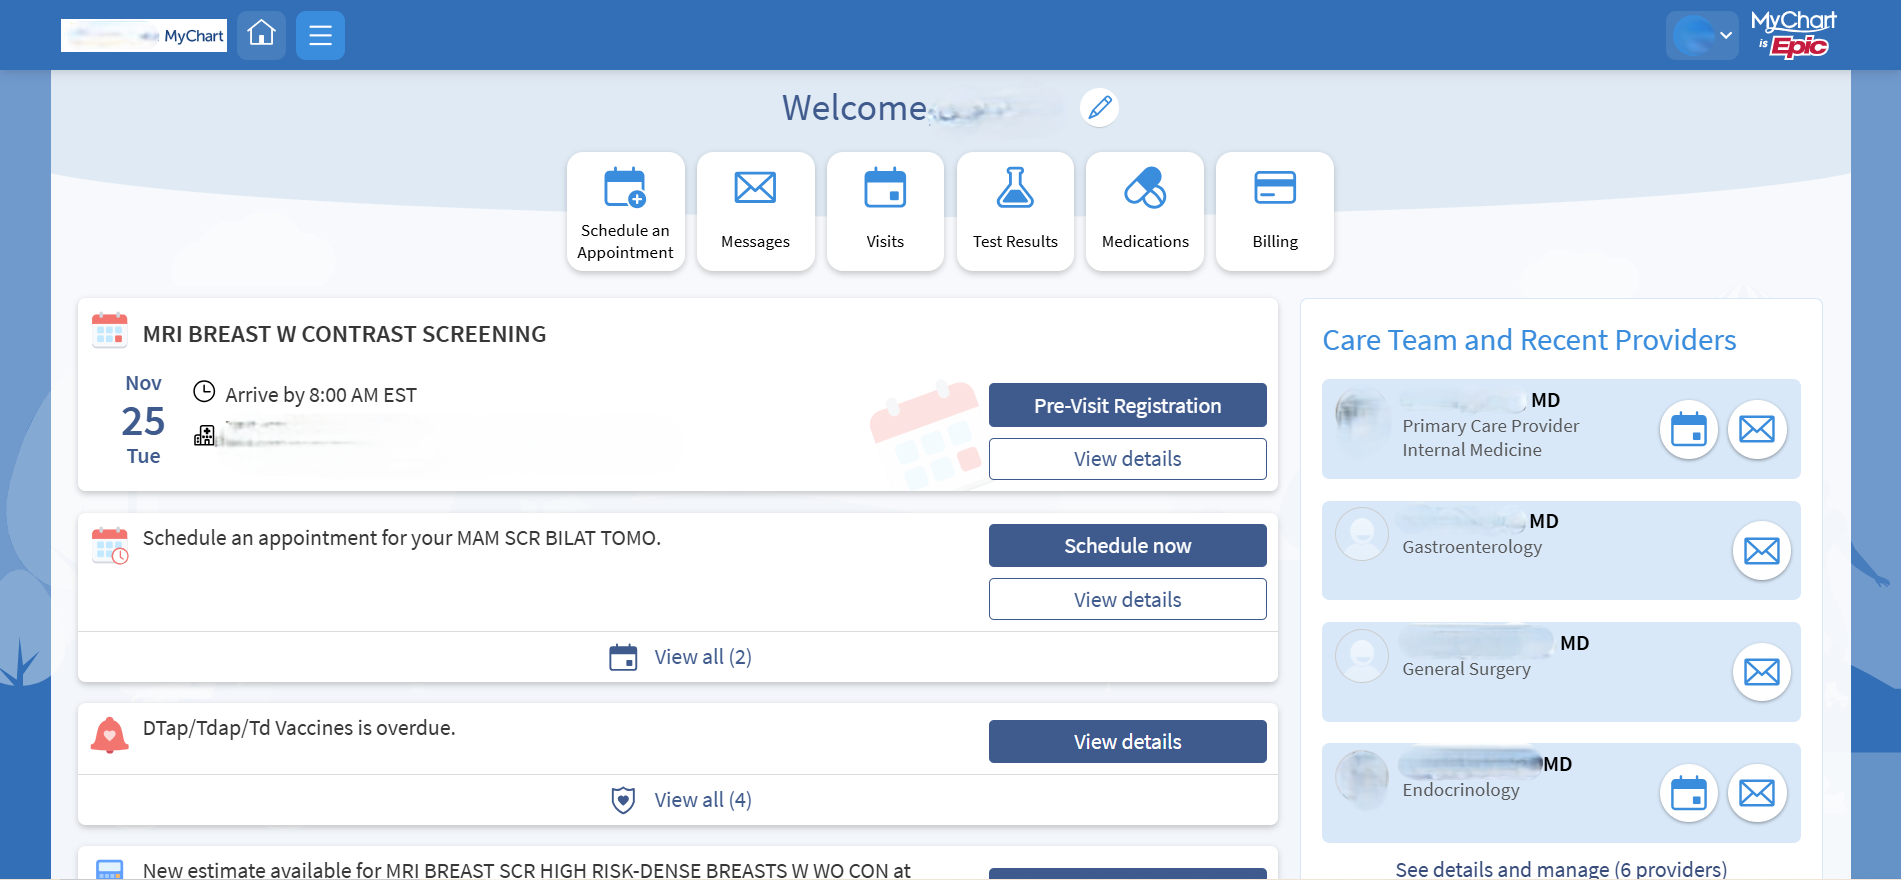The width and height of the screenshot is (1902, 880).
Task: Click the Pre-Visit Registration button
Action: click(x=1127, y=405)
